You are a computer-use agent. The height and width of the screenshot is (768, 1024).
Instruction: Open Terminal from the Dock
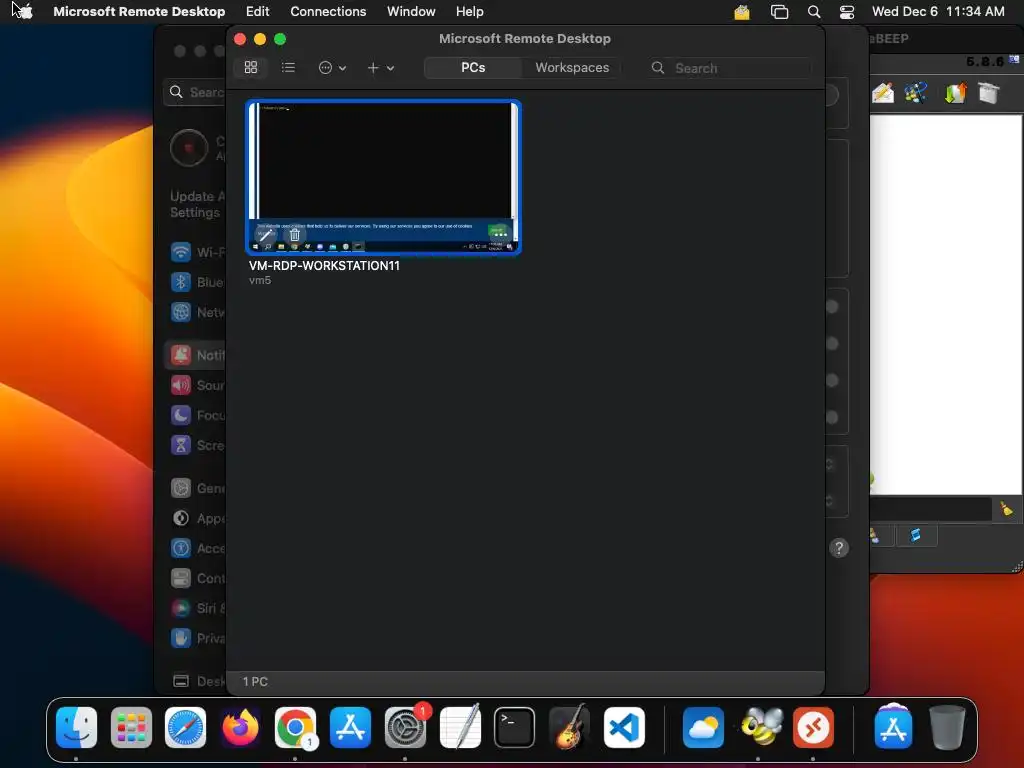click(514, 727)
